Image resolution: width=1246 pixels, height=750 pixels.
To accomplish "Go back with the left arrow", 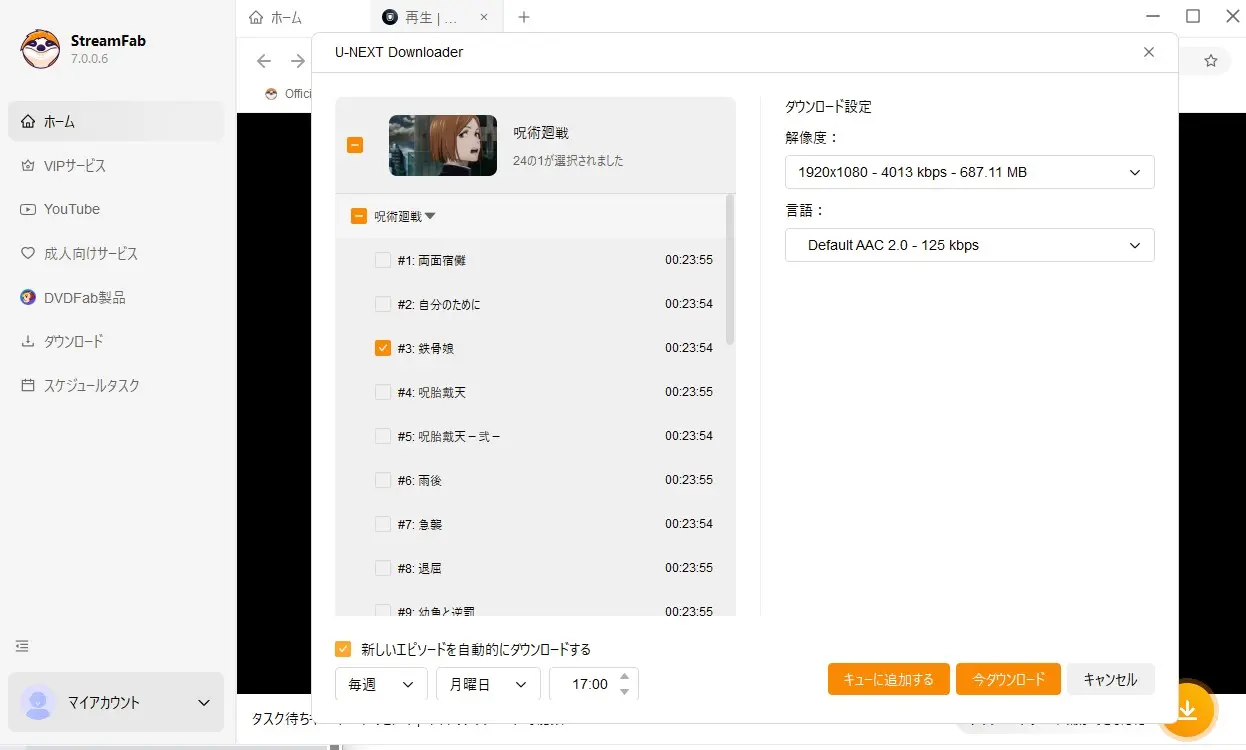I will pyautogui.click(x=264, y=61).
